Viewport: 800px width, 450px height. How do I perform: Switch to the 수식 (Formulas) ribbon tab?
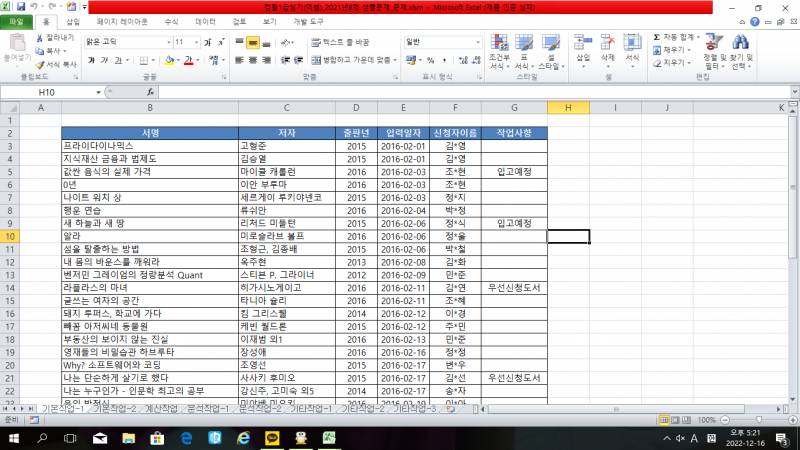point(171,20)
